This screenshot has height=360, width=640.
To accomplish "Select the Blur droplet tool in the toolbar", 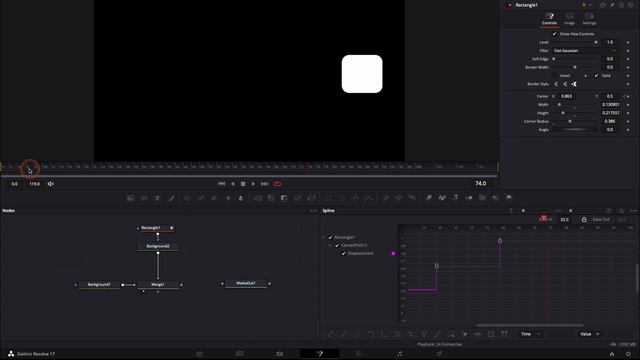I will (241, 198).
